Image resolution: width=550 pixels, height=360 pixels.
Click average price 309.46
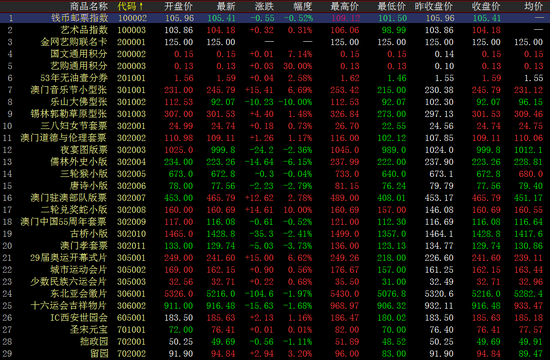[x=529, y=114]
